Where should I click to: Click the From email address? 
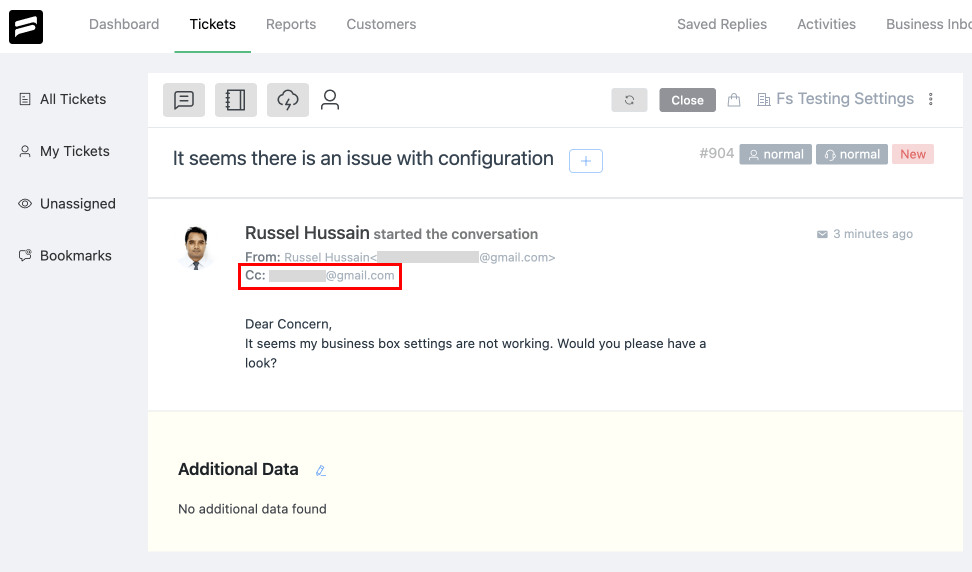pyautogui.click(x=420, y=257)
